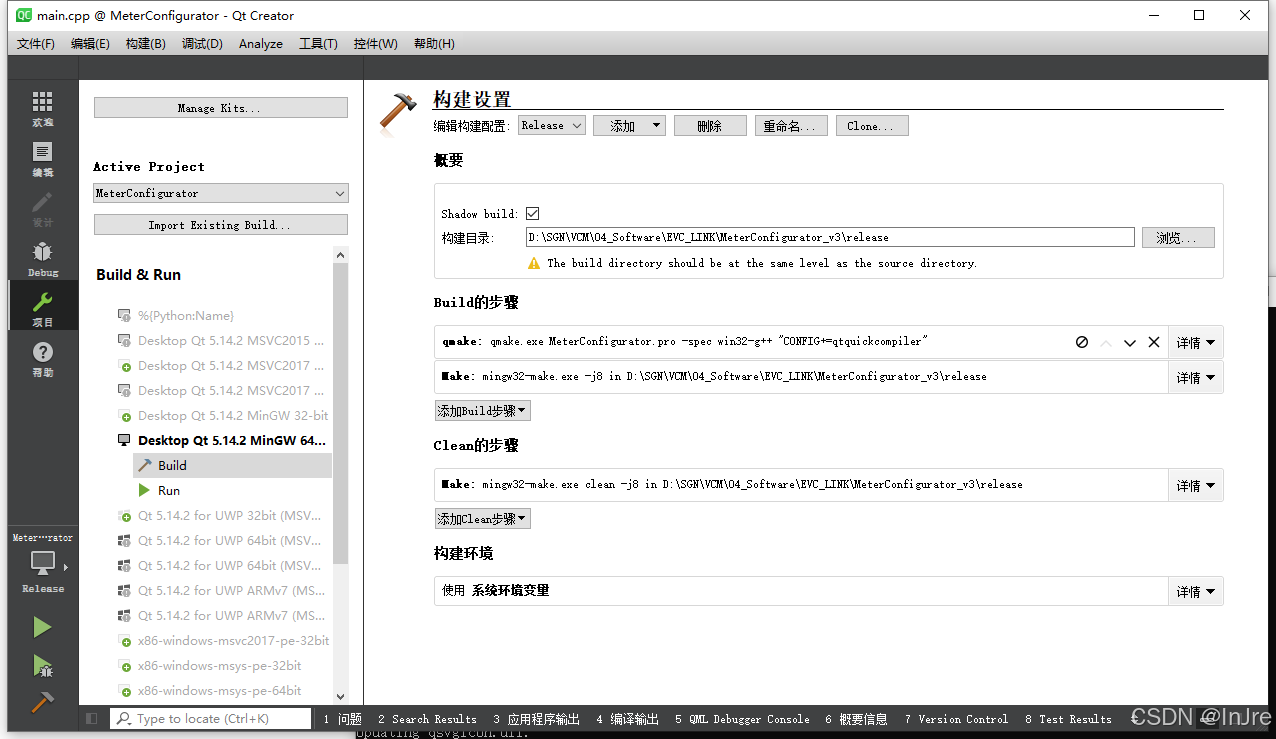Open the 7 Version Control pane
Viewport: 1276px width, 739px height.
(956, 718)
